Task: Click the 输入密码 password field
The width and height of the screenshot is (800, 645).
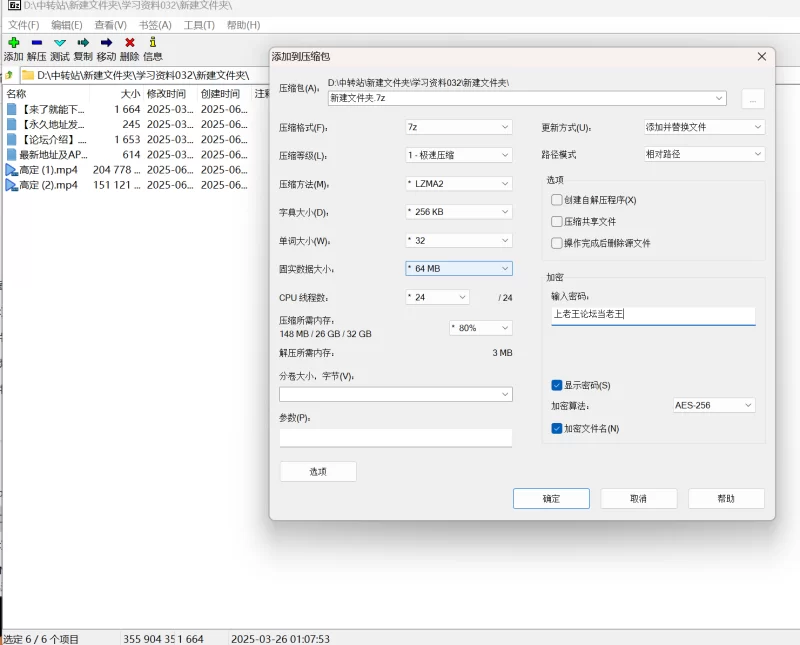Action: click(x=653, y=315)
